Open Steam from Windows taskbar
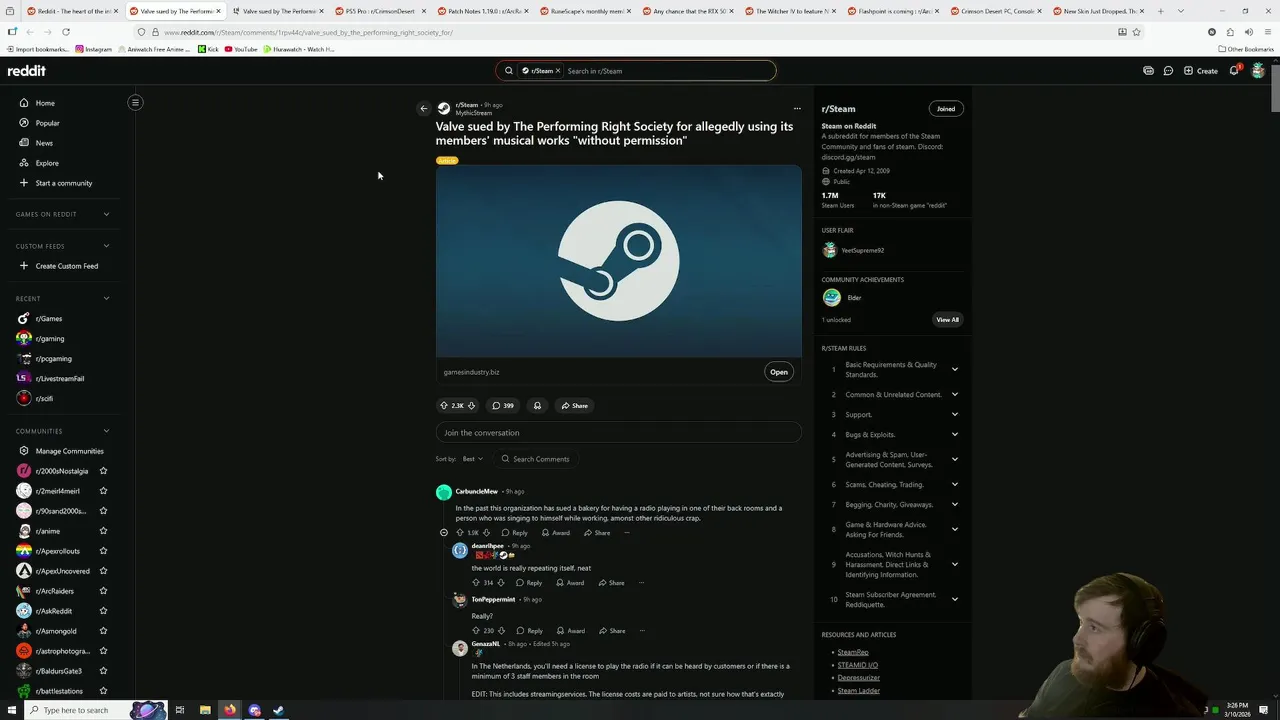 279,710
